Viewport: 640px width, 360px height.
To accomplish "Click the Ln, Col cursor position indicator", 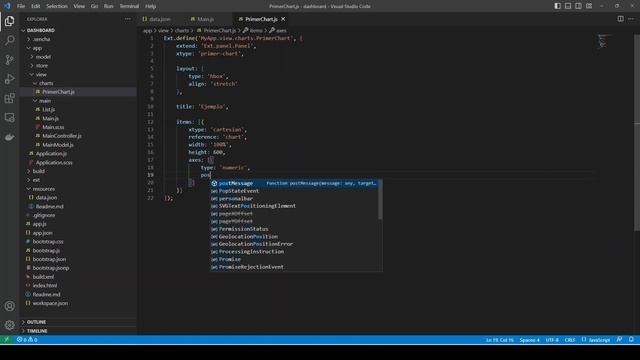I will pos(500,340).
